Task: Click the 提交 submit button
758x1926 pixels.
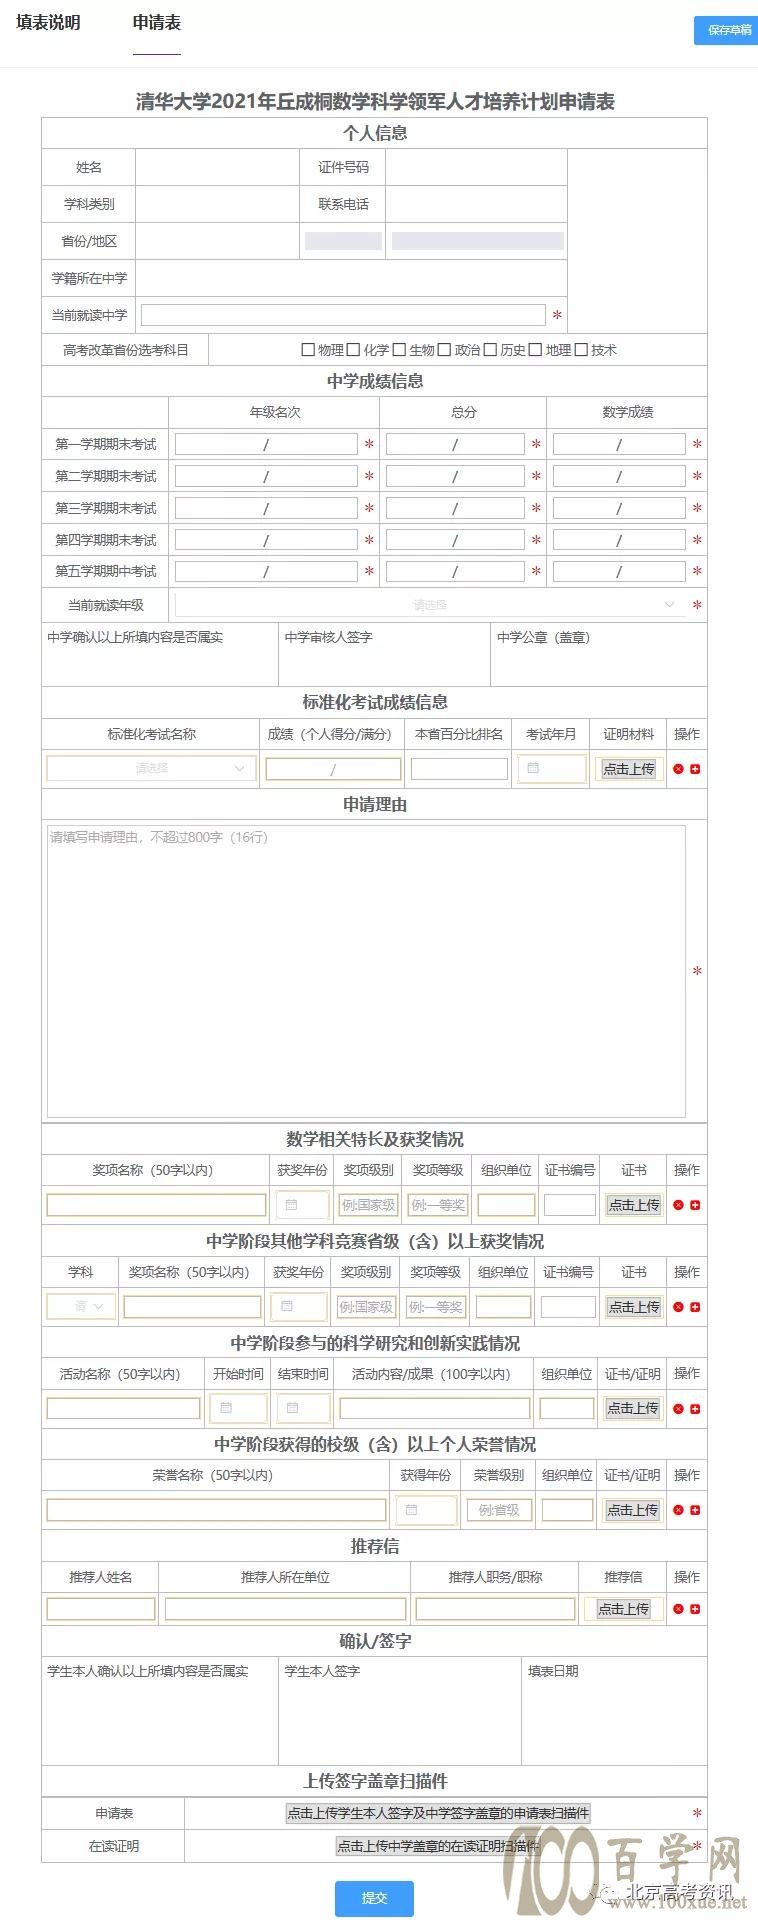Action: 374,1898
